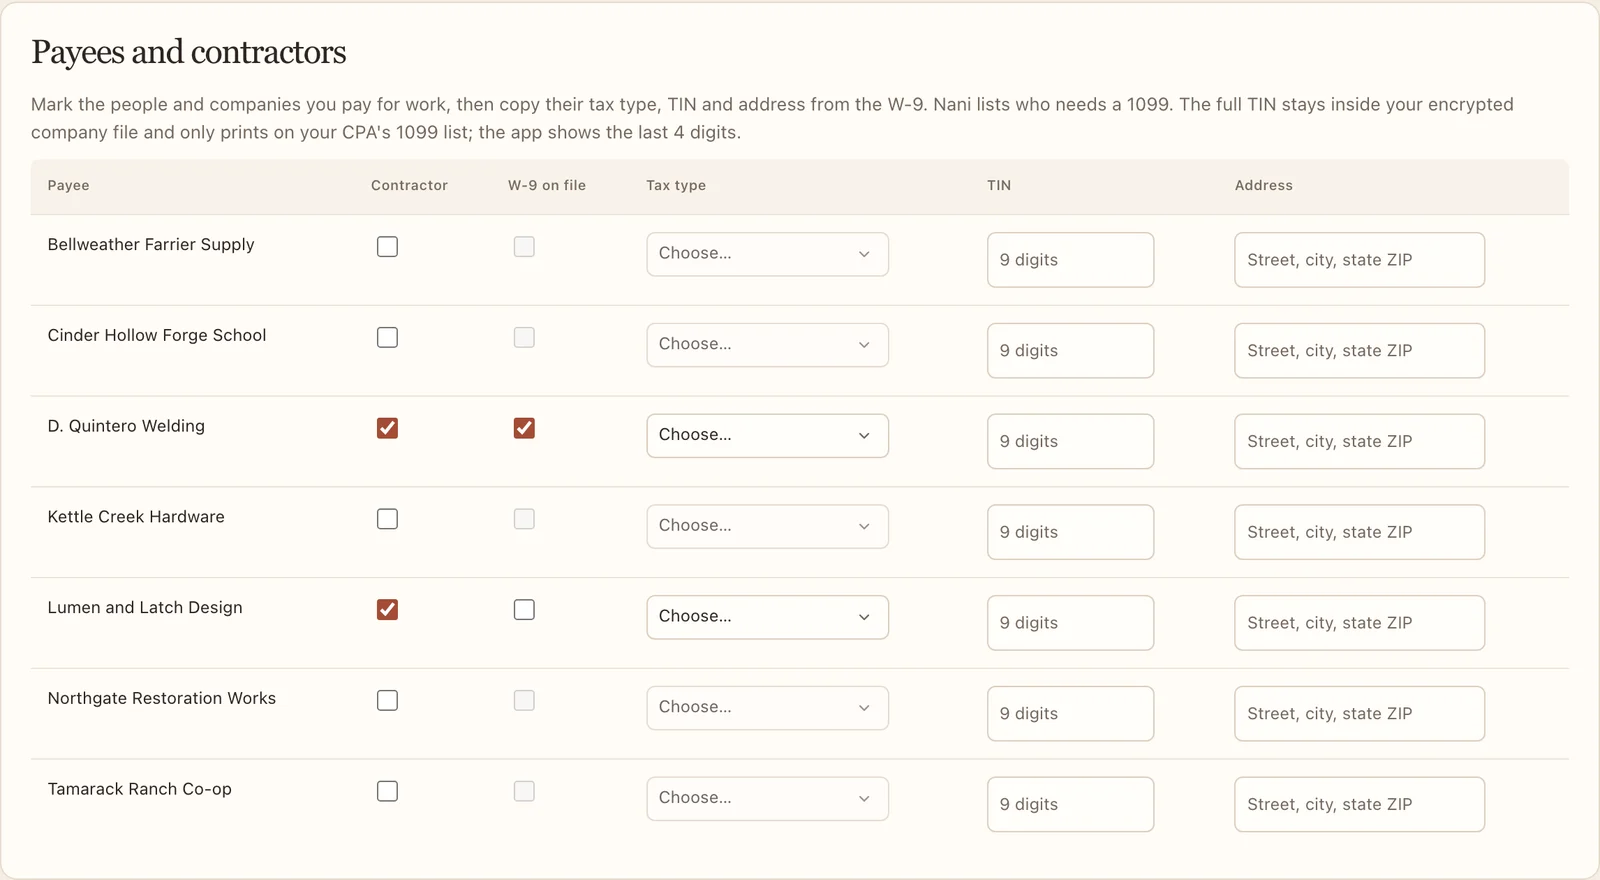Click Address field for Northgate Restoration Works
Image resolution: width=1600 pixels, height=880 pixels.
pos(1359,714)
